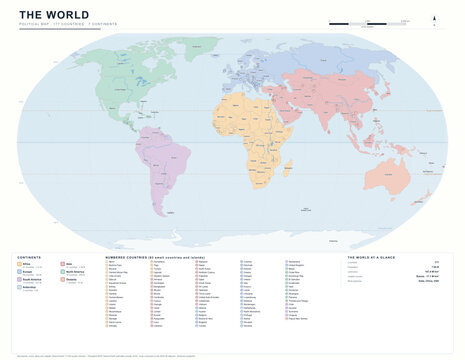The width and height of the screenshot is (465, 360).
Task: Click "Trinidad and Tobago" in numbered list
Action: pos(299,301)
